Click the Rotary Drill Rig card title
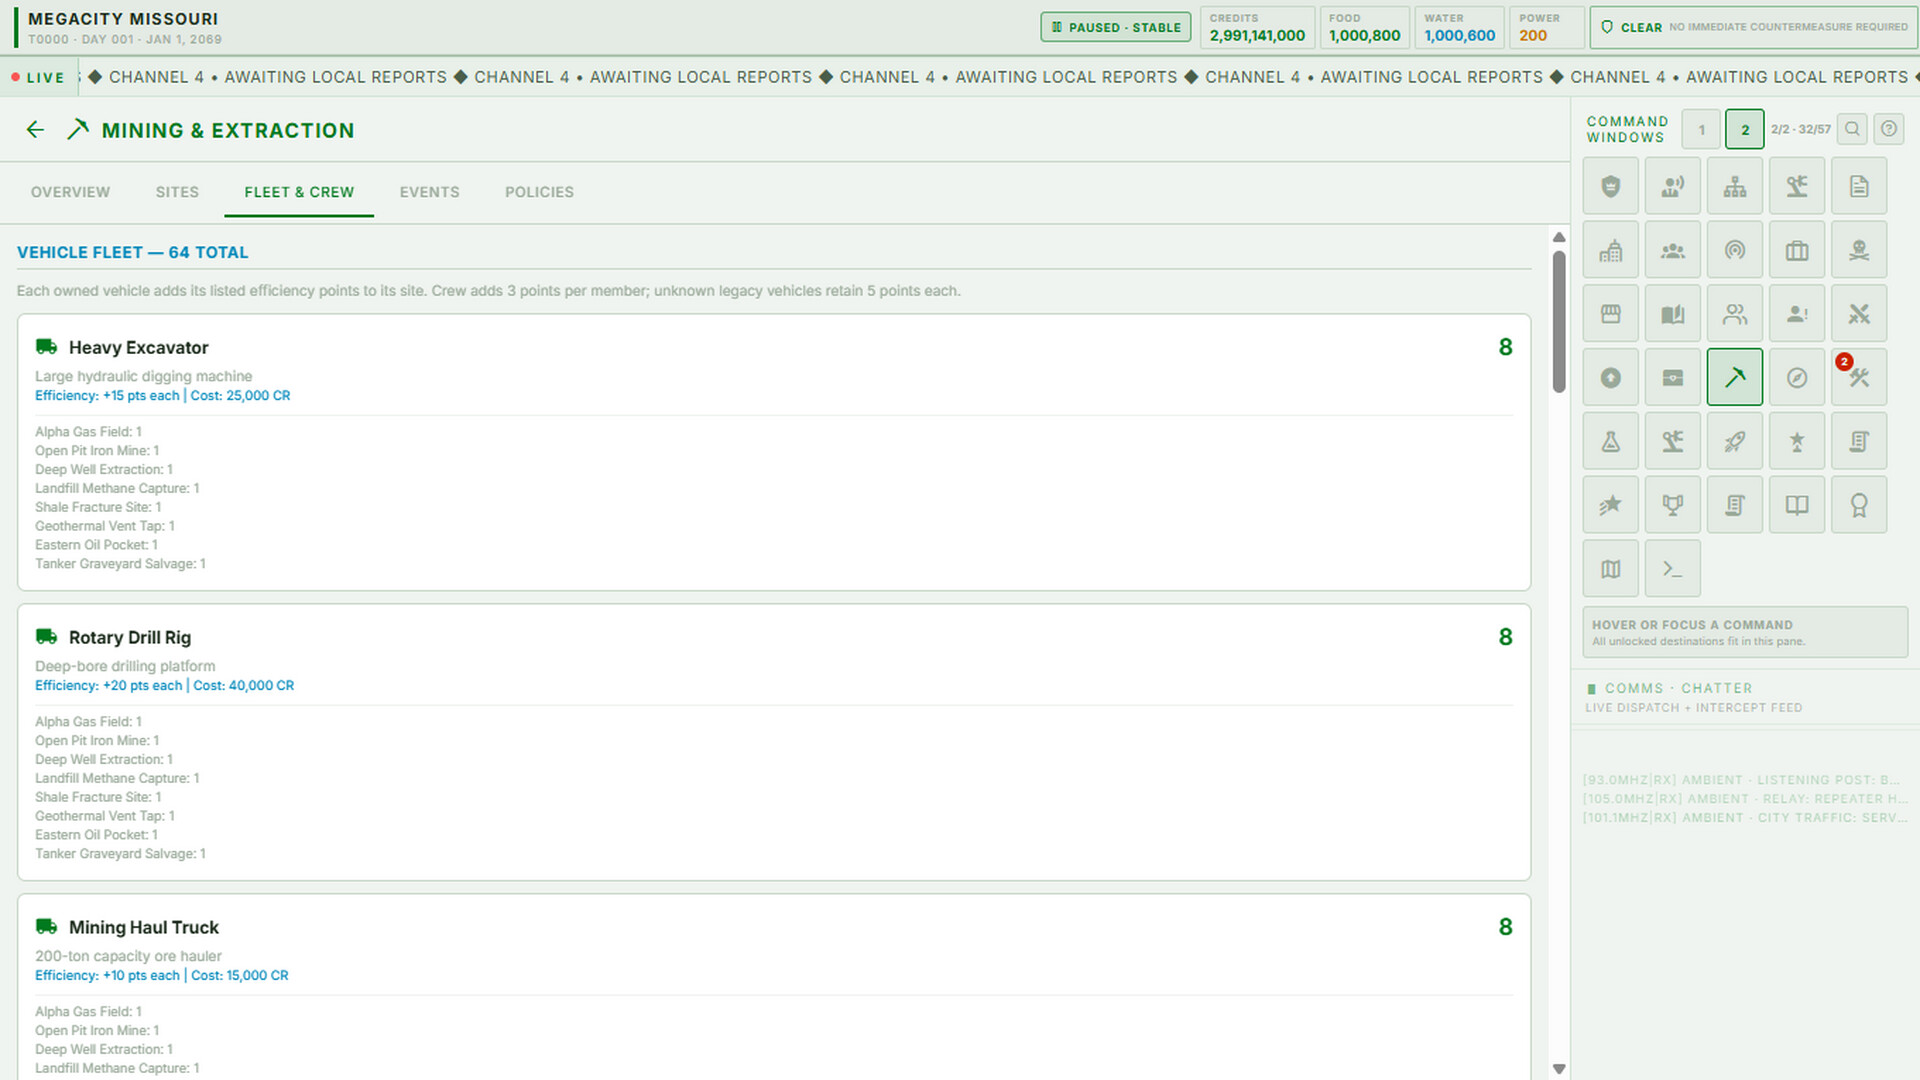Screen dimensions: 1920x1080 point(130,637)
